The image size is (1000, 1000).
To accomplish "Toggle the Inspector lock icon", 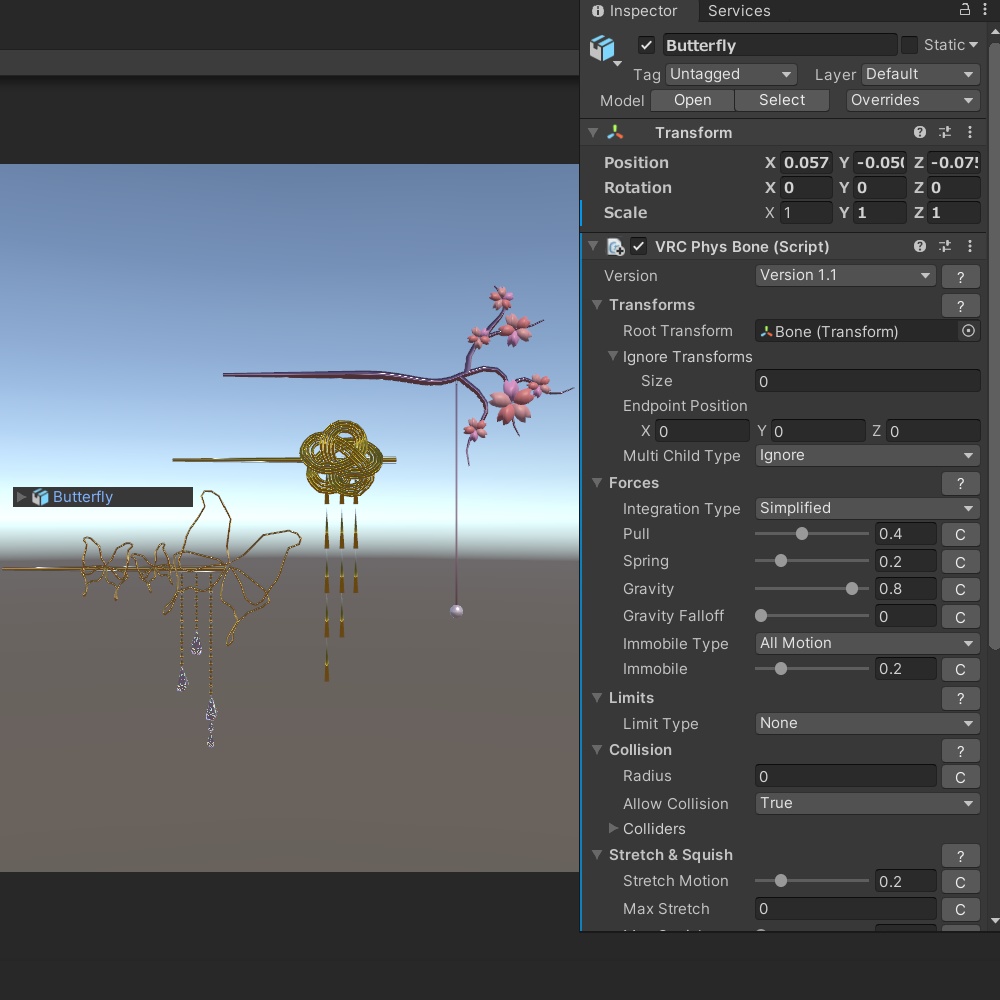I will coord(965,10).
